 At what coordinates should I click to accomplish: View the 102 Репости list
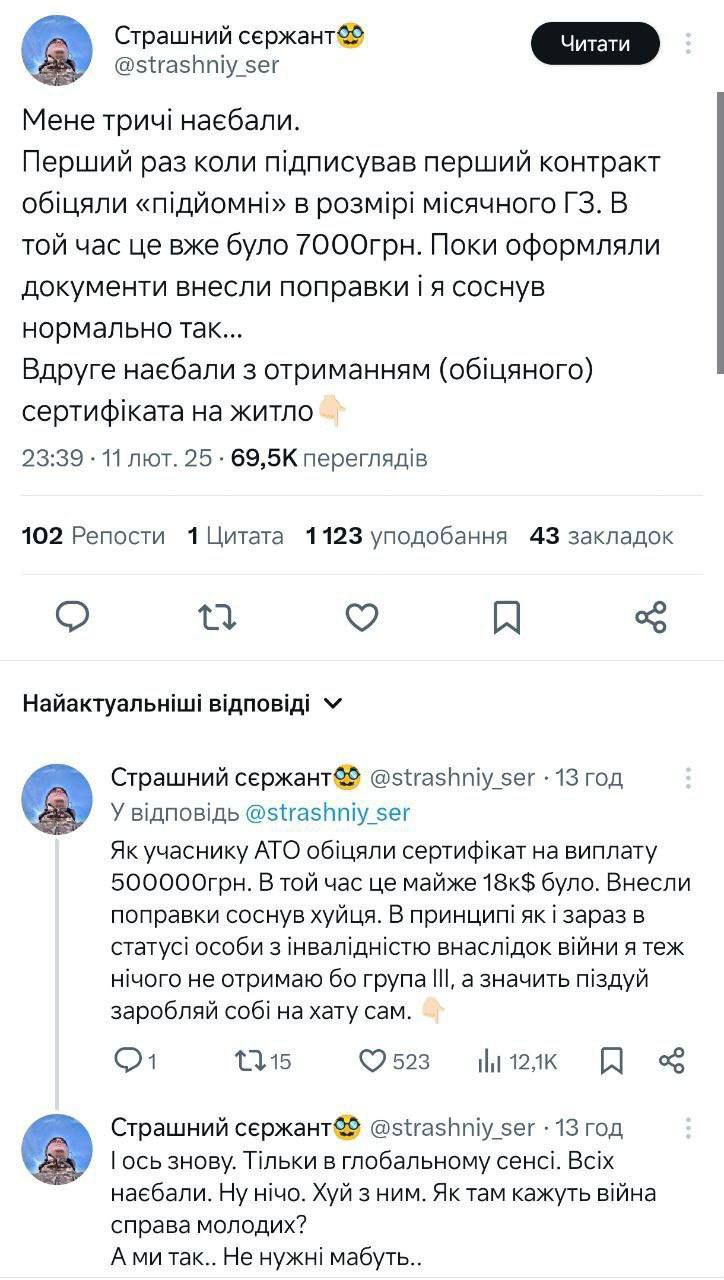[x=93, y=537]
